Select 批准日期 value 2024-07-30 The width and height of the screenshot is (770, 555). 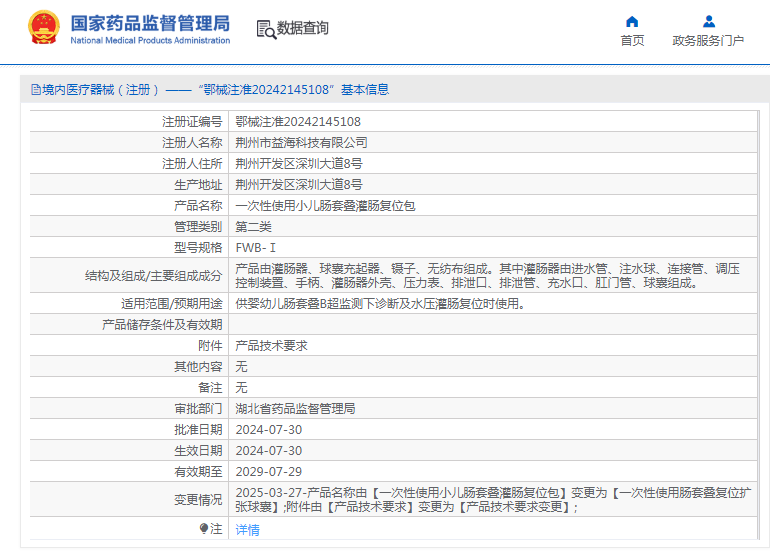tap(269, 430)
